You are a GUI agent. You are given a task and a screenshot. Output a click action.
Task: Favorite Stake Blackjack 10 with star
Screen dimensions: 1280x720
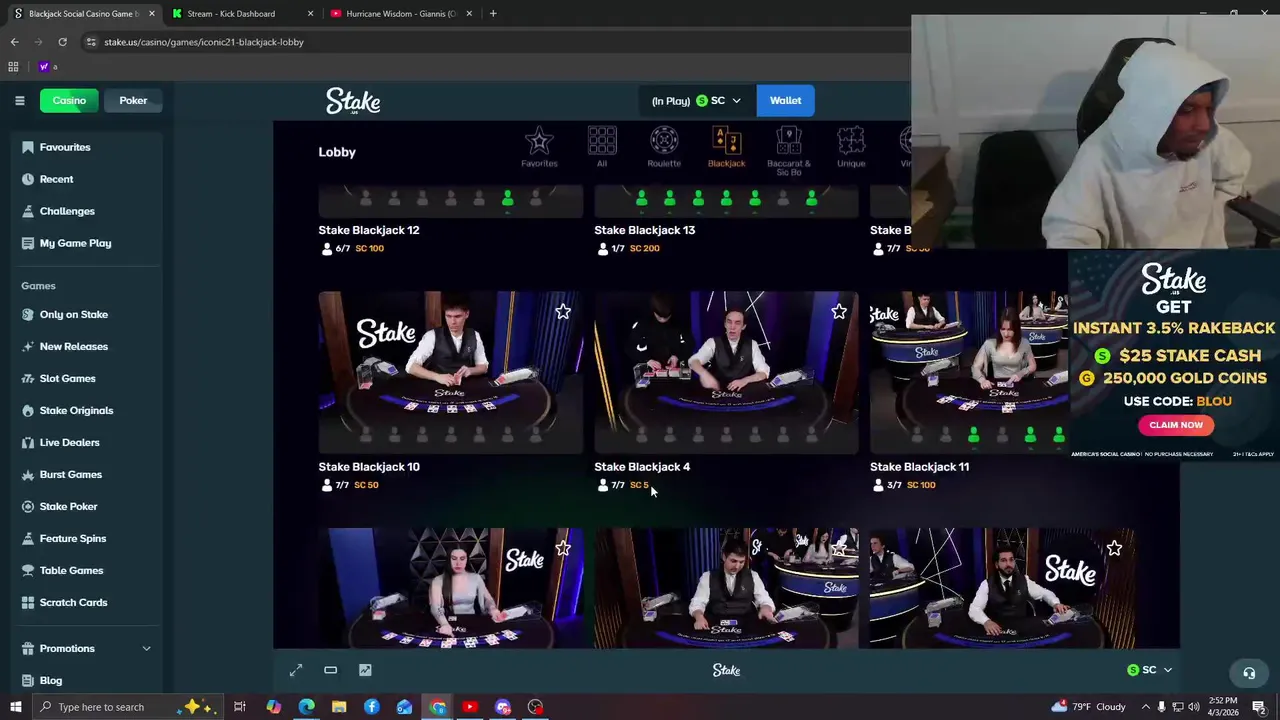pyautogui.click(x=563, y=312)
